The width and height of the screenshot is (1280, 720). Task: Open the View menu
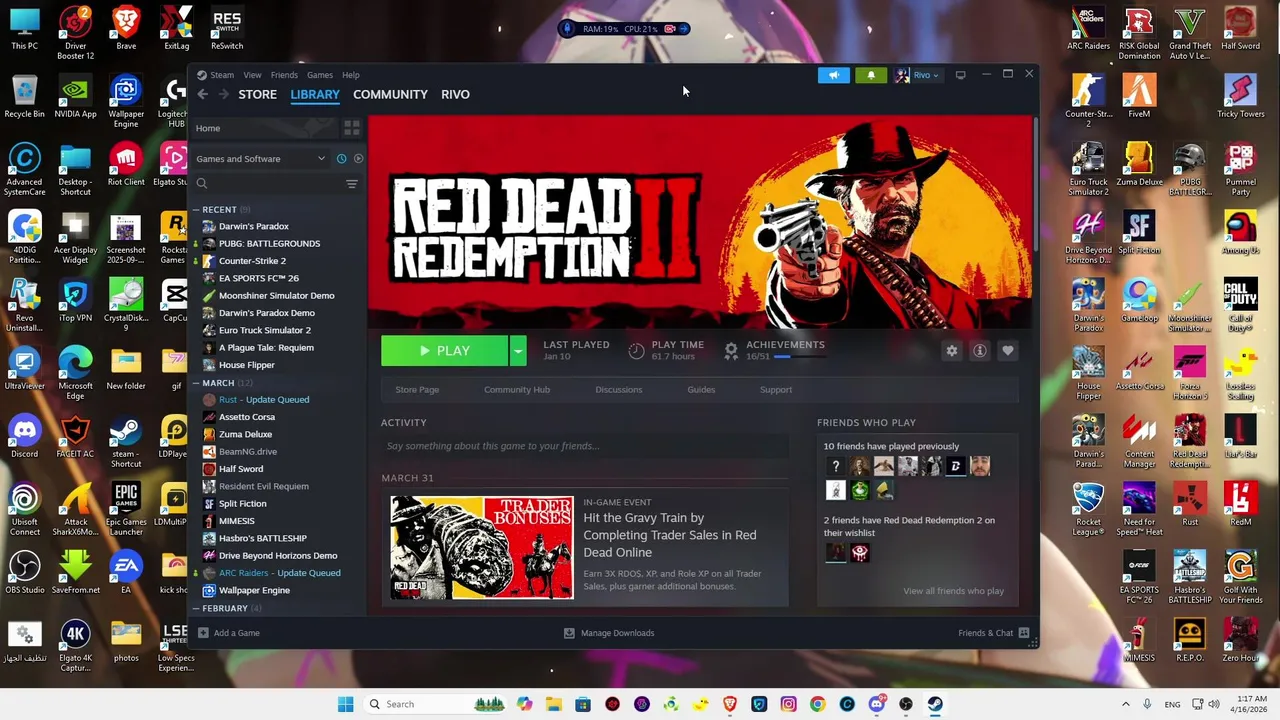(252, 75)
